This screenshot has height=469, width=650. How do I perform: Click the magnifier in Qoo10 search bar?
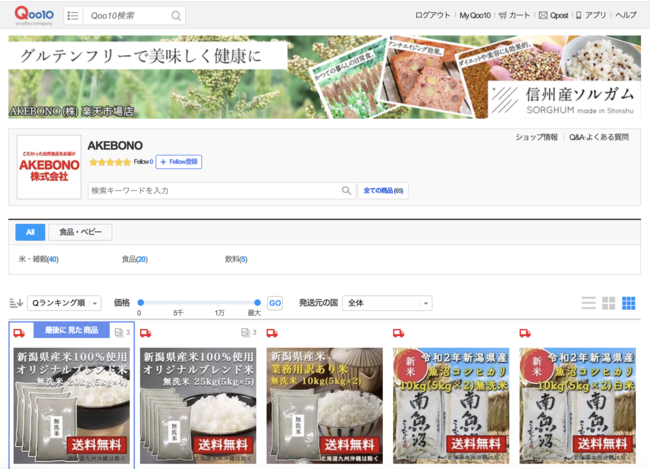tap(176, 16)
